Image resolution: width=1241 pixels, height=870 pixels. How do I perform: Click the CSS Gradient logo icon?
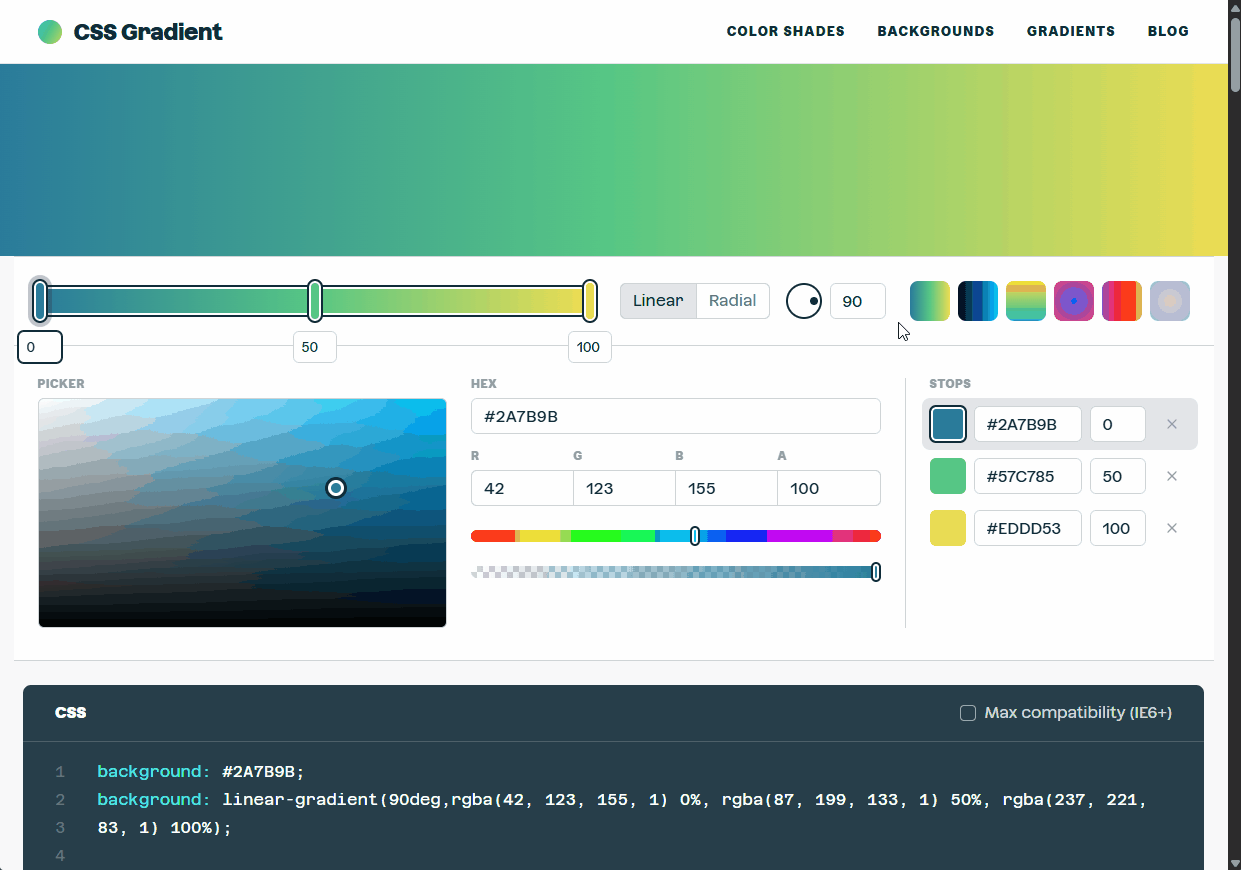[50, 32]
